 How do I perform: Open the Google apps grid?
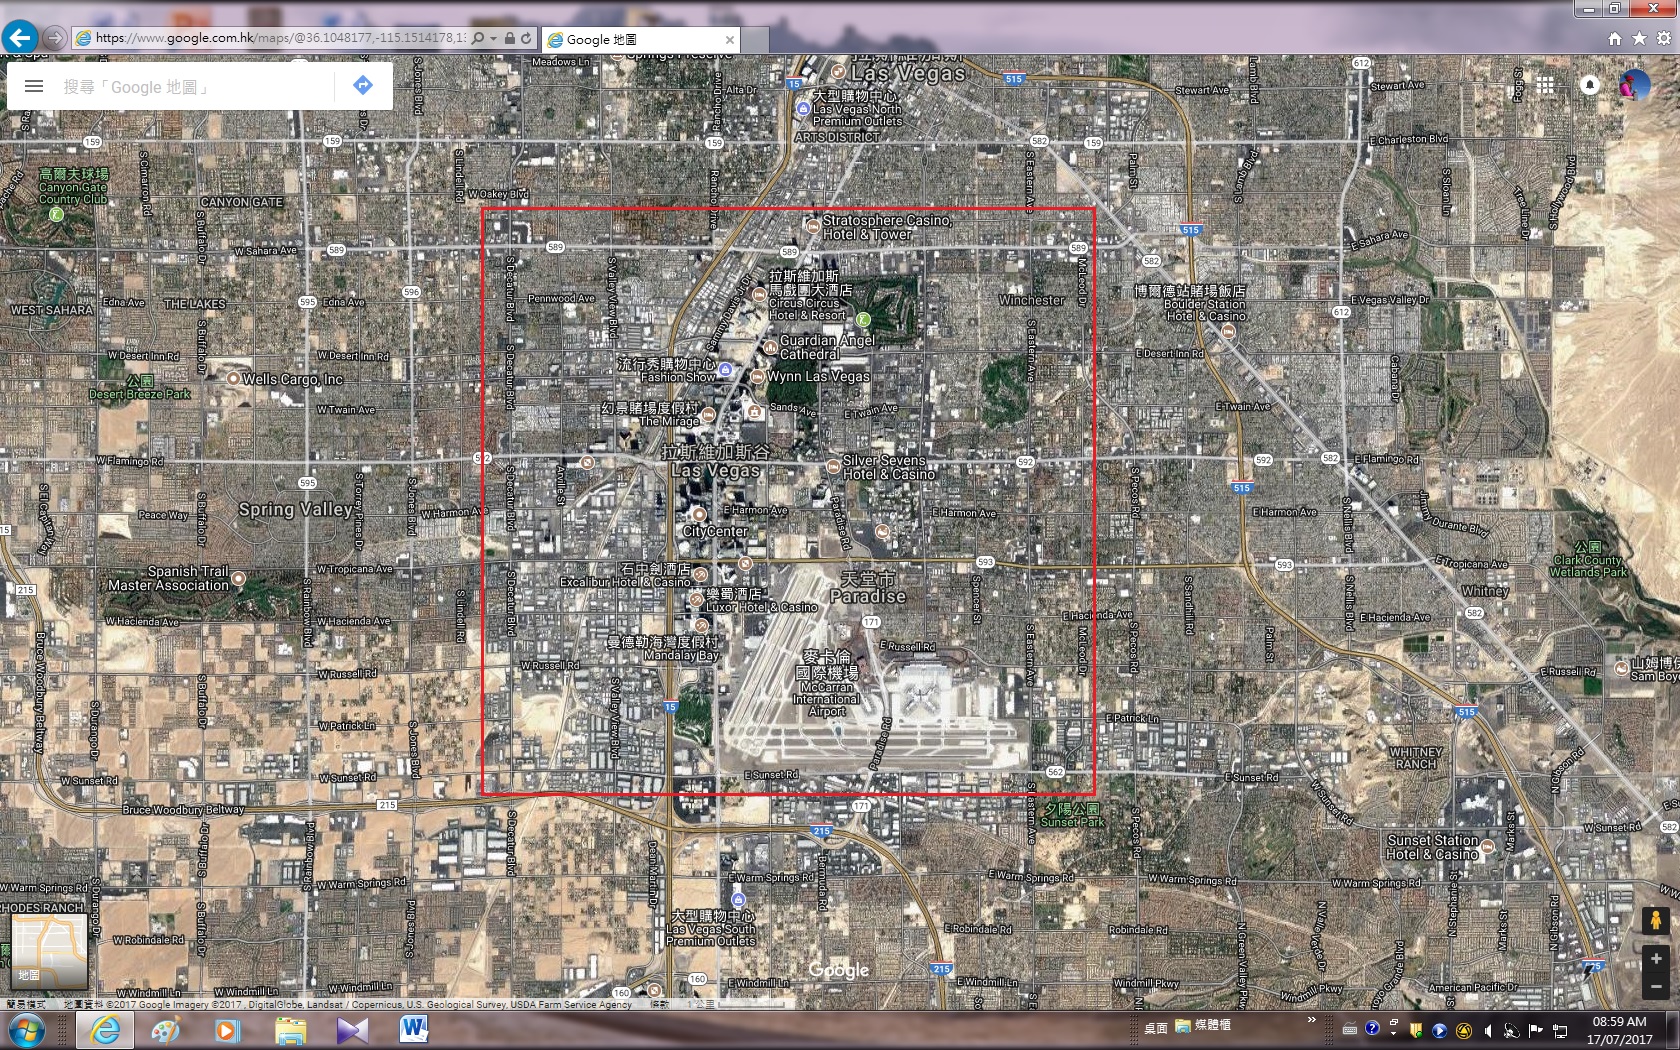(x=1545, y=85)
